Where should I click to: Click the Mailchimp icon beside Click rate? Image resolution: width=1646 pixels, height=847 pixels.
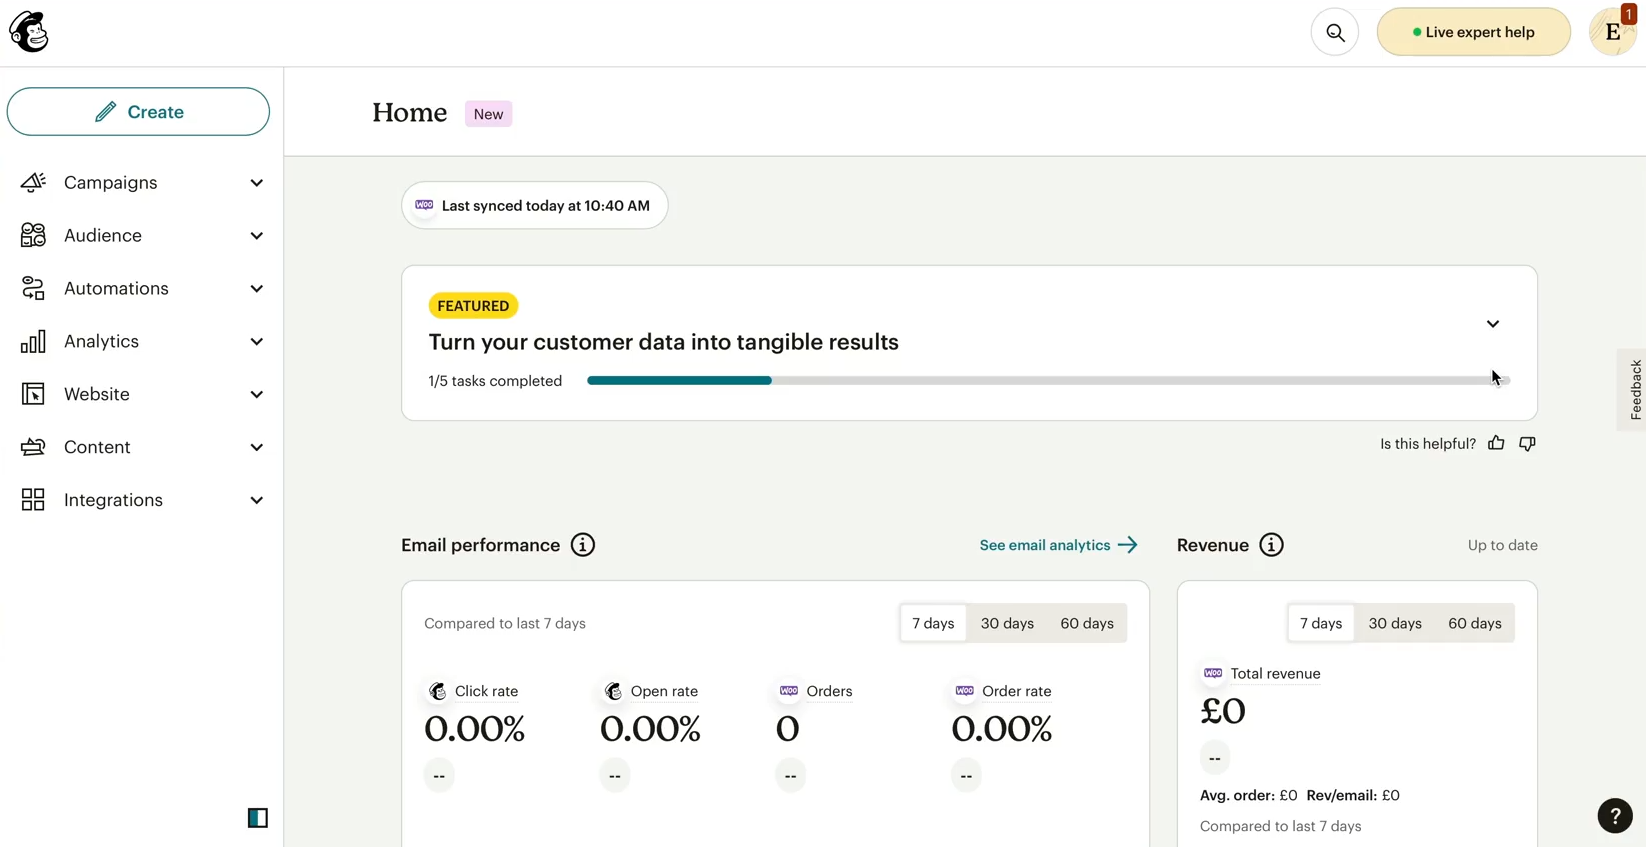tap(437, 691)
